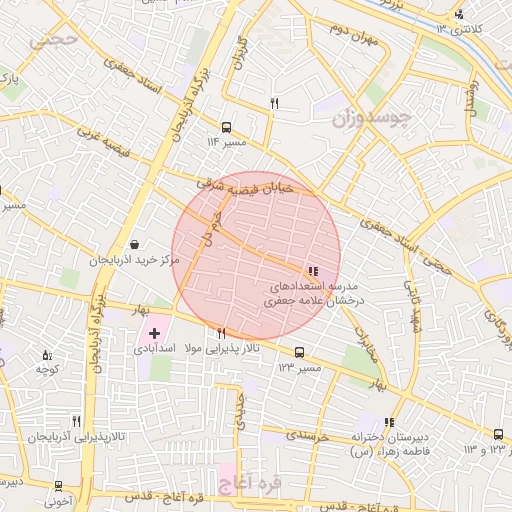Select the police icon near کلانتری ۱۳
The image size is (512, 512).
(x=459, y=14)
